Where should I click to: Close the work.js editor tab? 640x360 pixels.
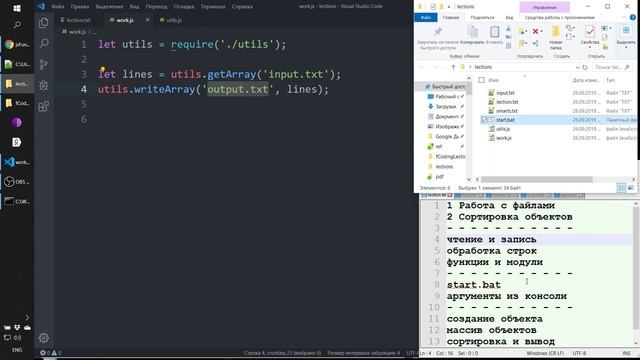tap(147, 20)
